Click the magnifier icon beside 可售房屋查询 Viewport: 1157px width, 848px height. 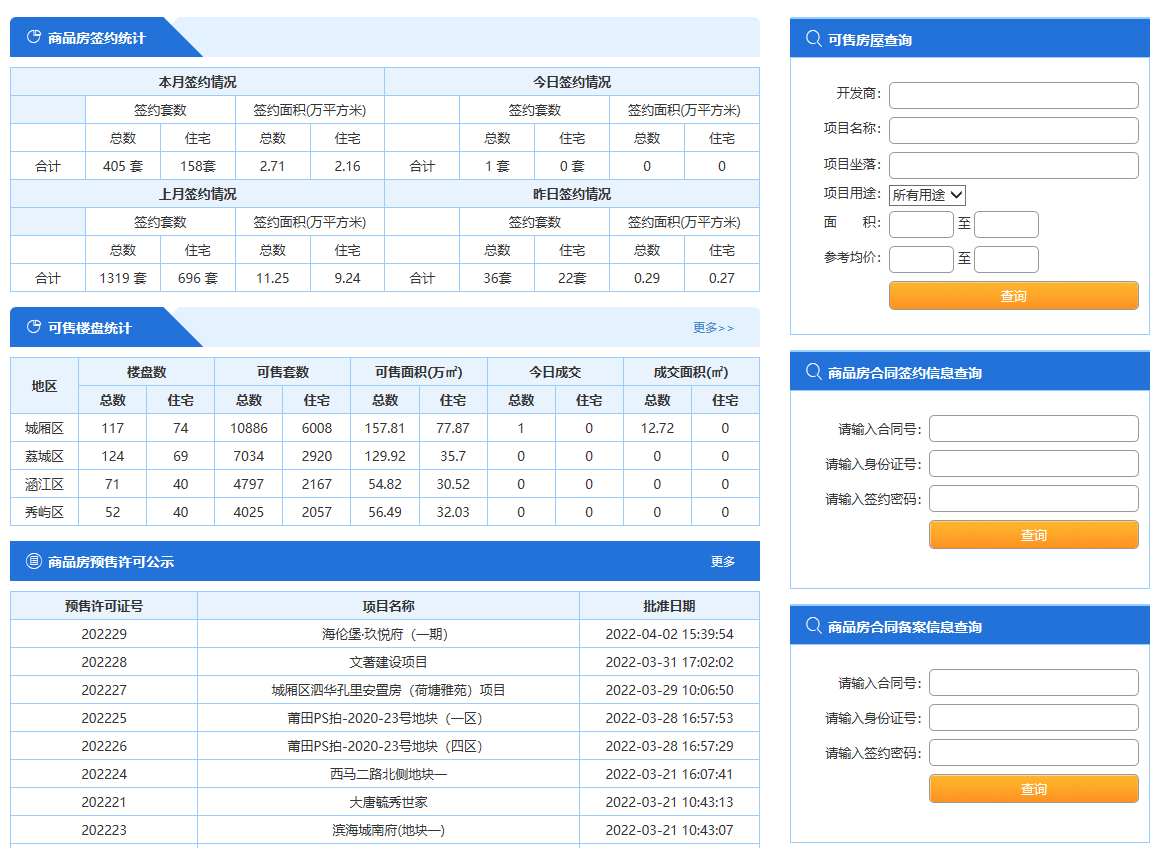point(813,40)
